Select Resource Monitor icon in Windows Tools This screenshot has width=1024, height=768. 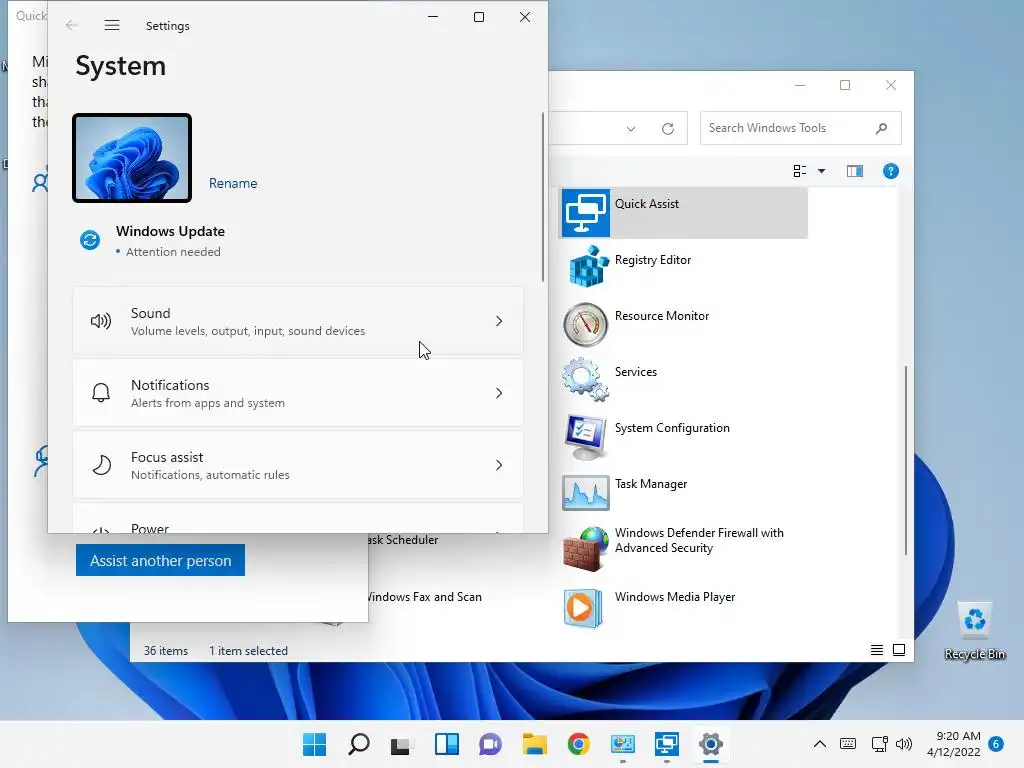[585, 324]
